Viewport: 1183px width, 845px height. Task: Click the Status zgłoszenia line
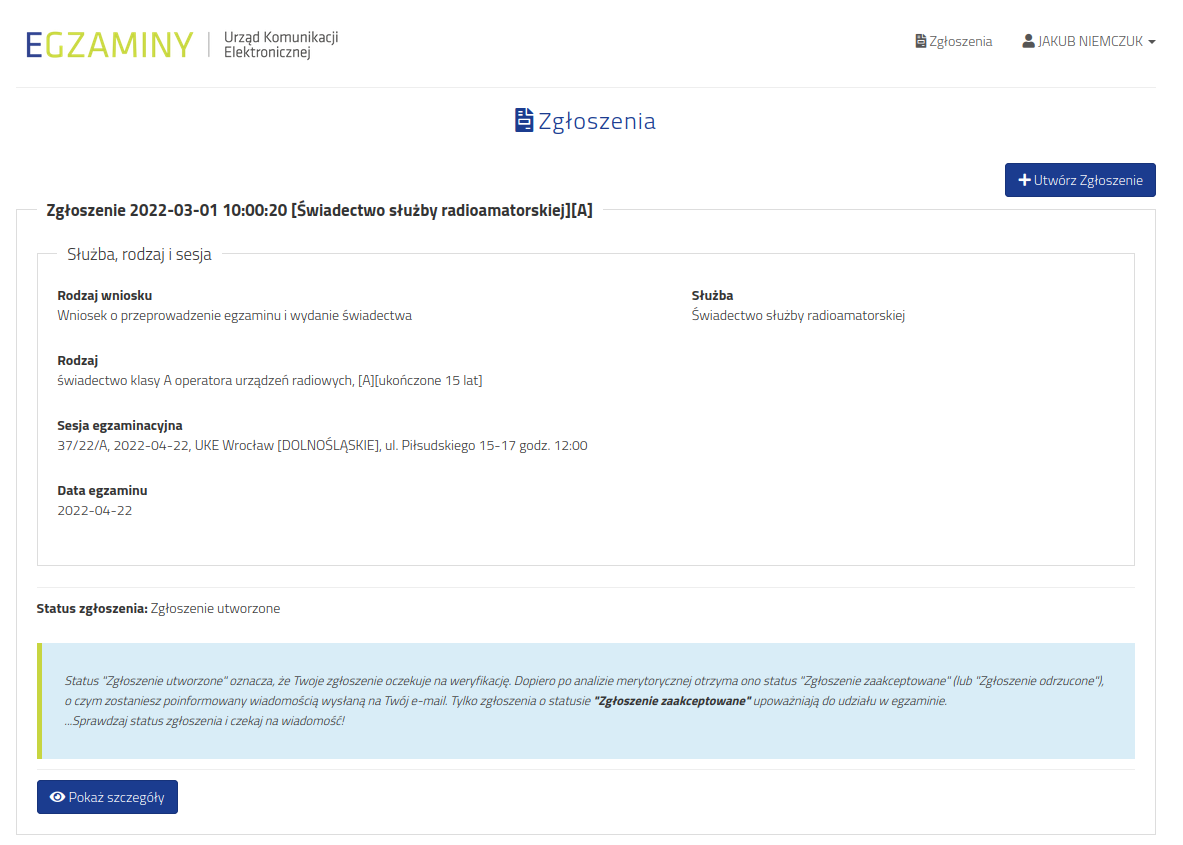[x=158, y=608]
